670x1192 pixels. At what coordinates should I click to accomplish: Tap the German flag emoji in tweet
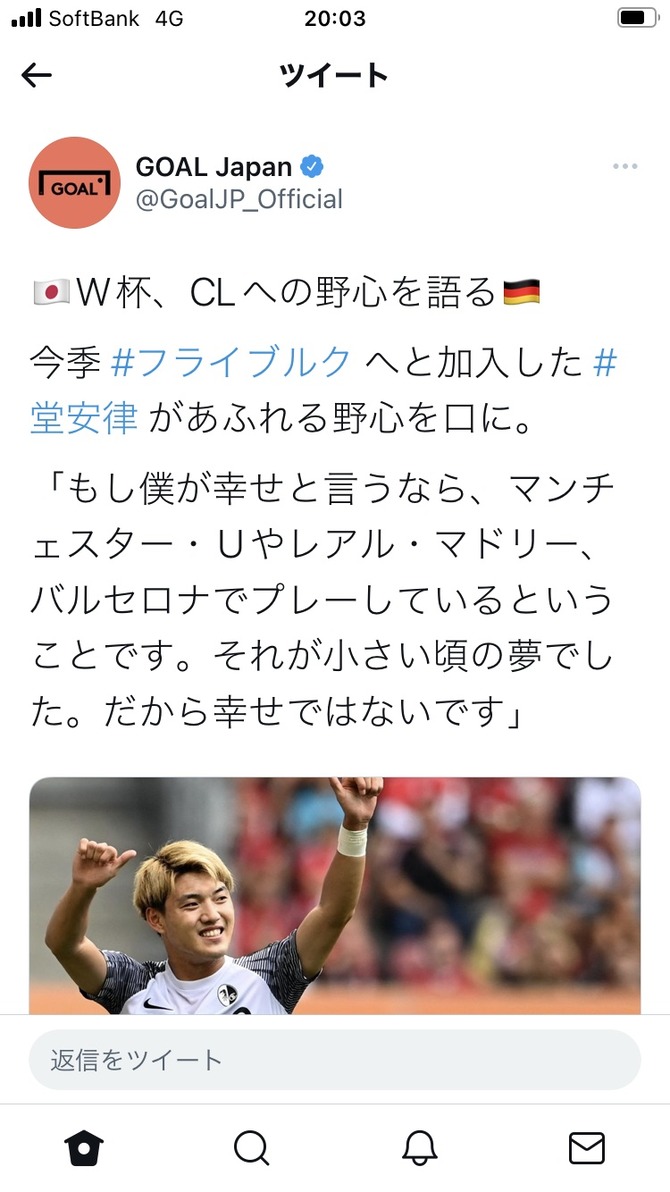coord(522,292)
